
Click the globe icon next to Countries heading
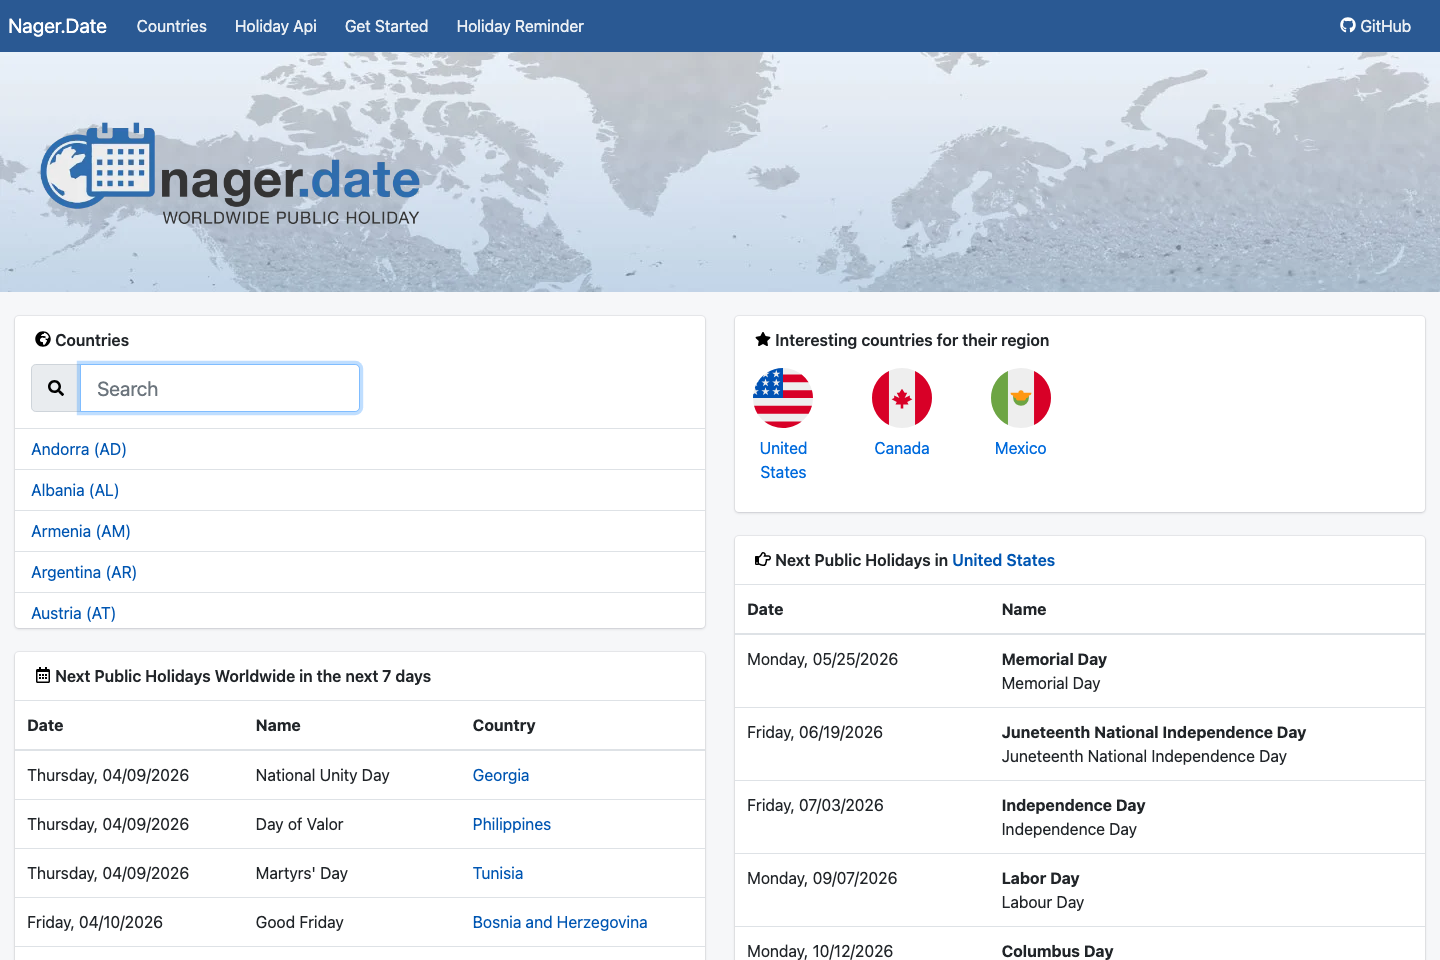point(42,339)
